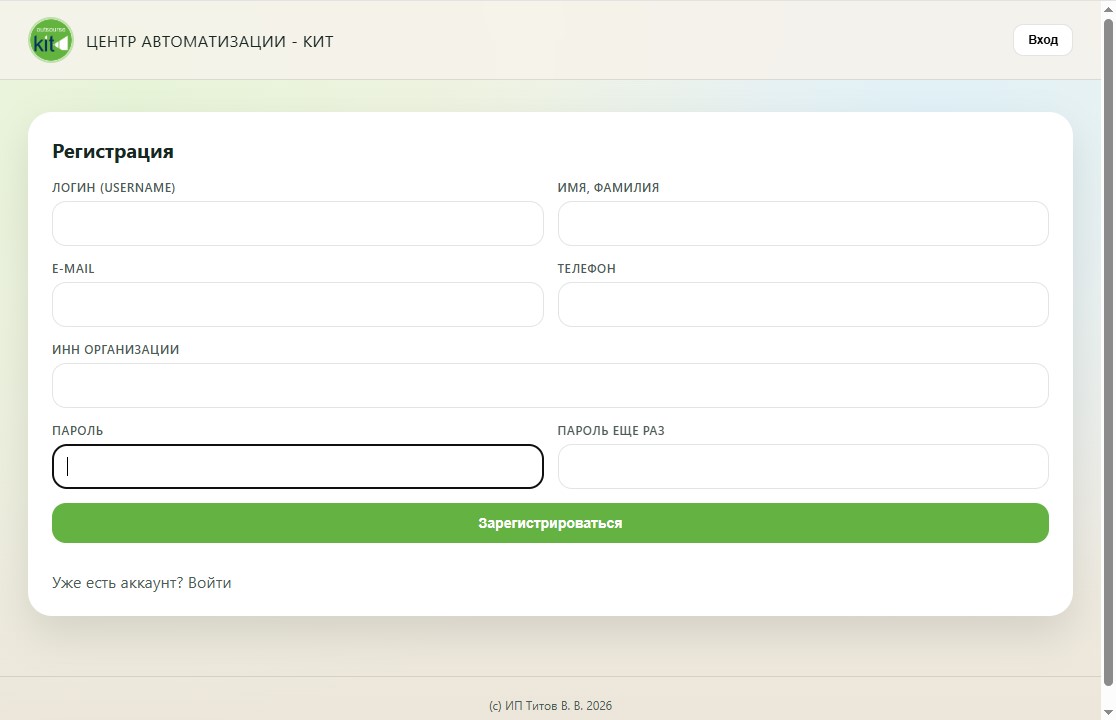Image resolution: width=1116 pixels, height=720 pixels.
Task: Click the scrollbar up arrow
Action: pyautogui.click(x=1108, y=8)
